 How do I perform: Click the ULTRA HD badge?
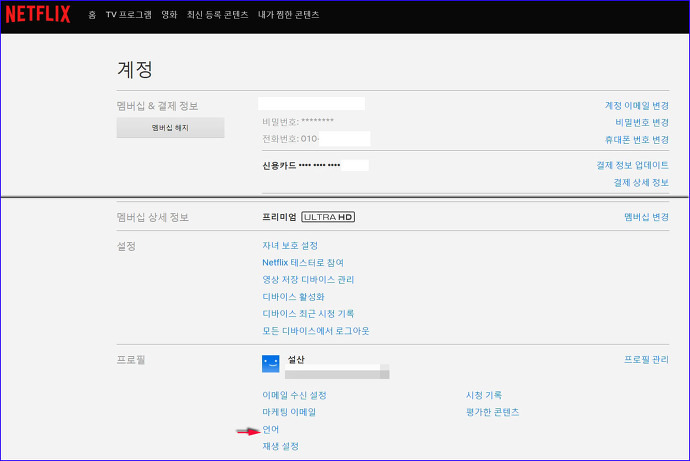tap(328, 217)
